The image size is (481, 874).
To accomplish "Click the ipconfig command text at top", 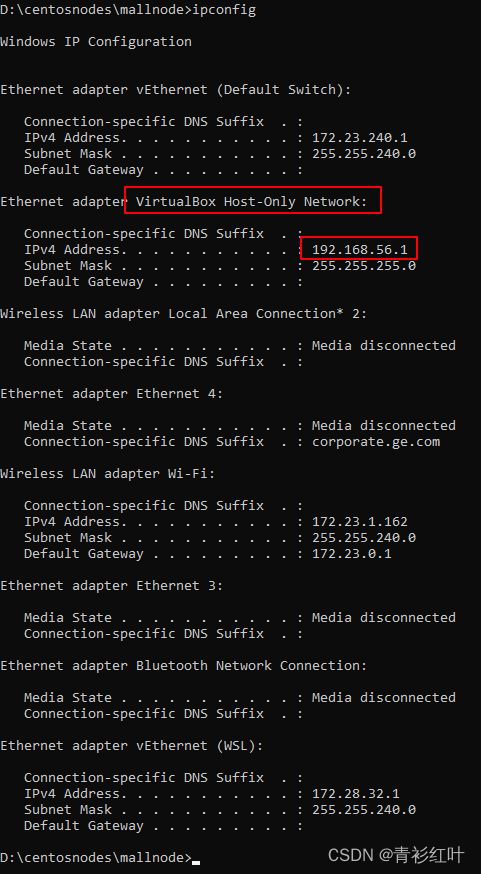I will point(224,10).
